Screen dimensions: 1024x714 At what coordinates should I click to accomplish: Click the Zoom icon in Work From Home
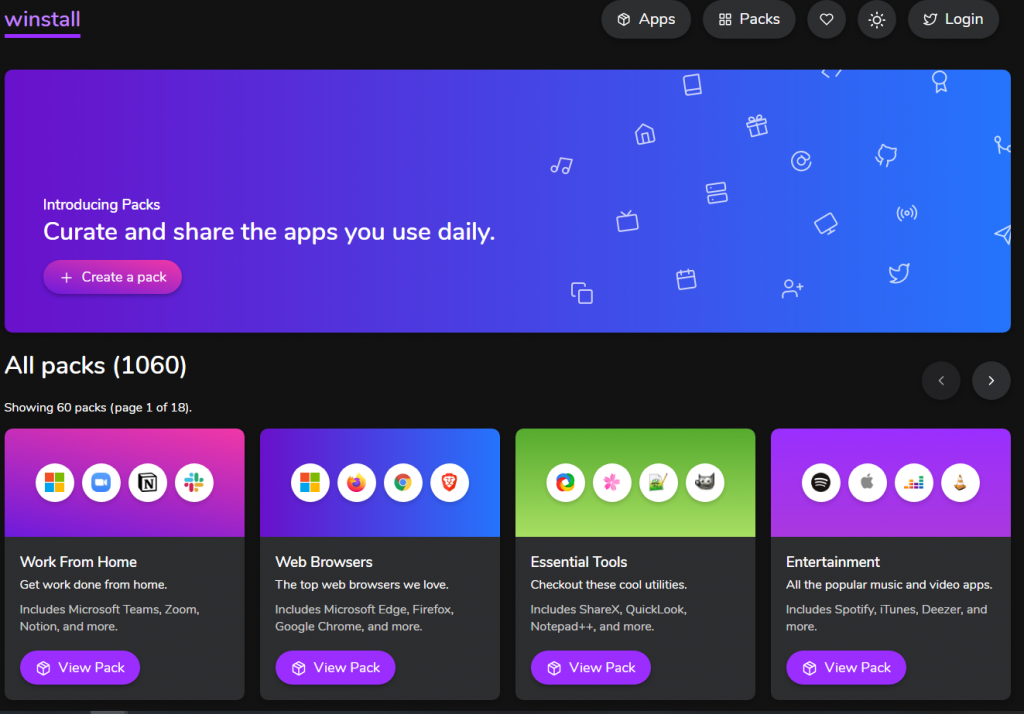coord(101,483)
